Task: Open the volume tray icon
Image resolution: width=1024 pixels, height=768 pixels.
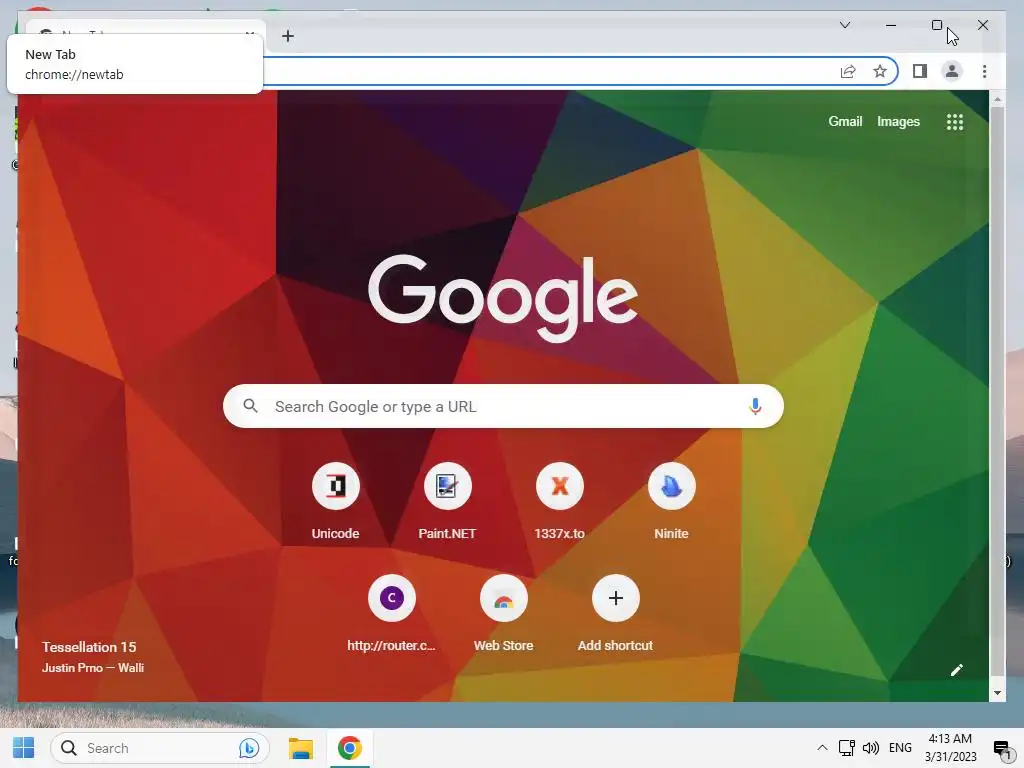Action: [871, 748]
